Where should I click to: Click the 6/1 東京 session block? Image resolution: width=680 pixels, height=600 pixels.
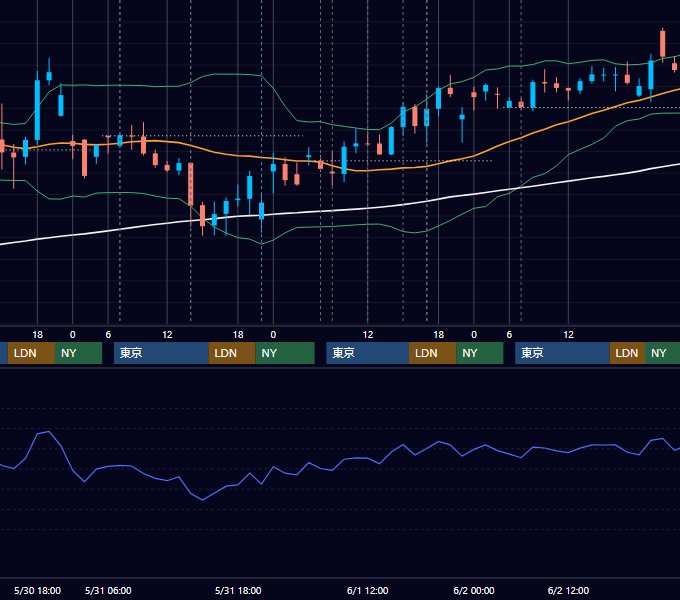[x=368, y=353]
